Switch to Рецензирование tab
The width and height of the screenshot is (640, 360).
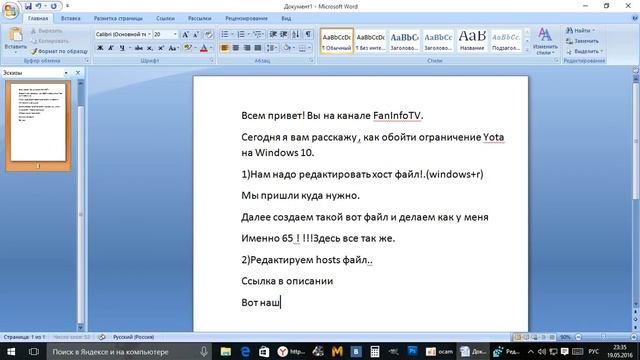click(x=246, y=18)
